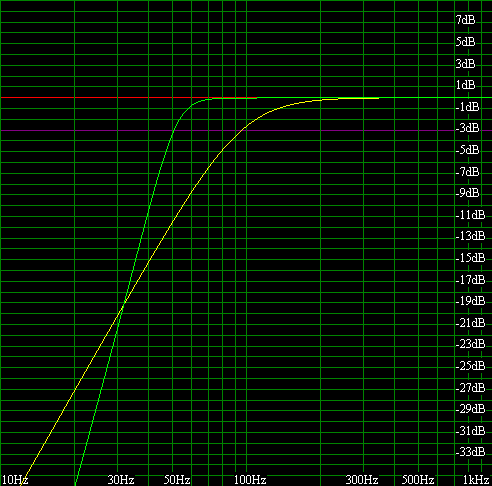This screenshot has width=492, height=486.
Task: Click the 10Hz frequency label
Action: coord(15,480)
